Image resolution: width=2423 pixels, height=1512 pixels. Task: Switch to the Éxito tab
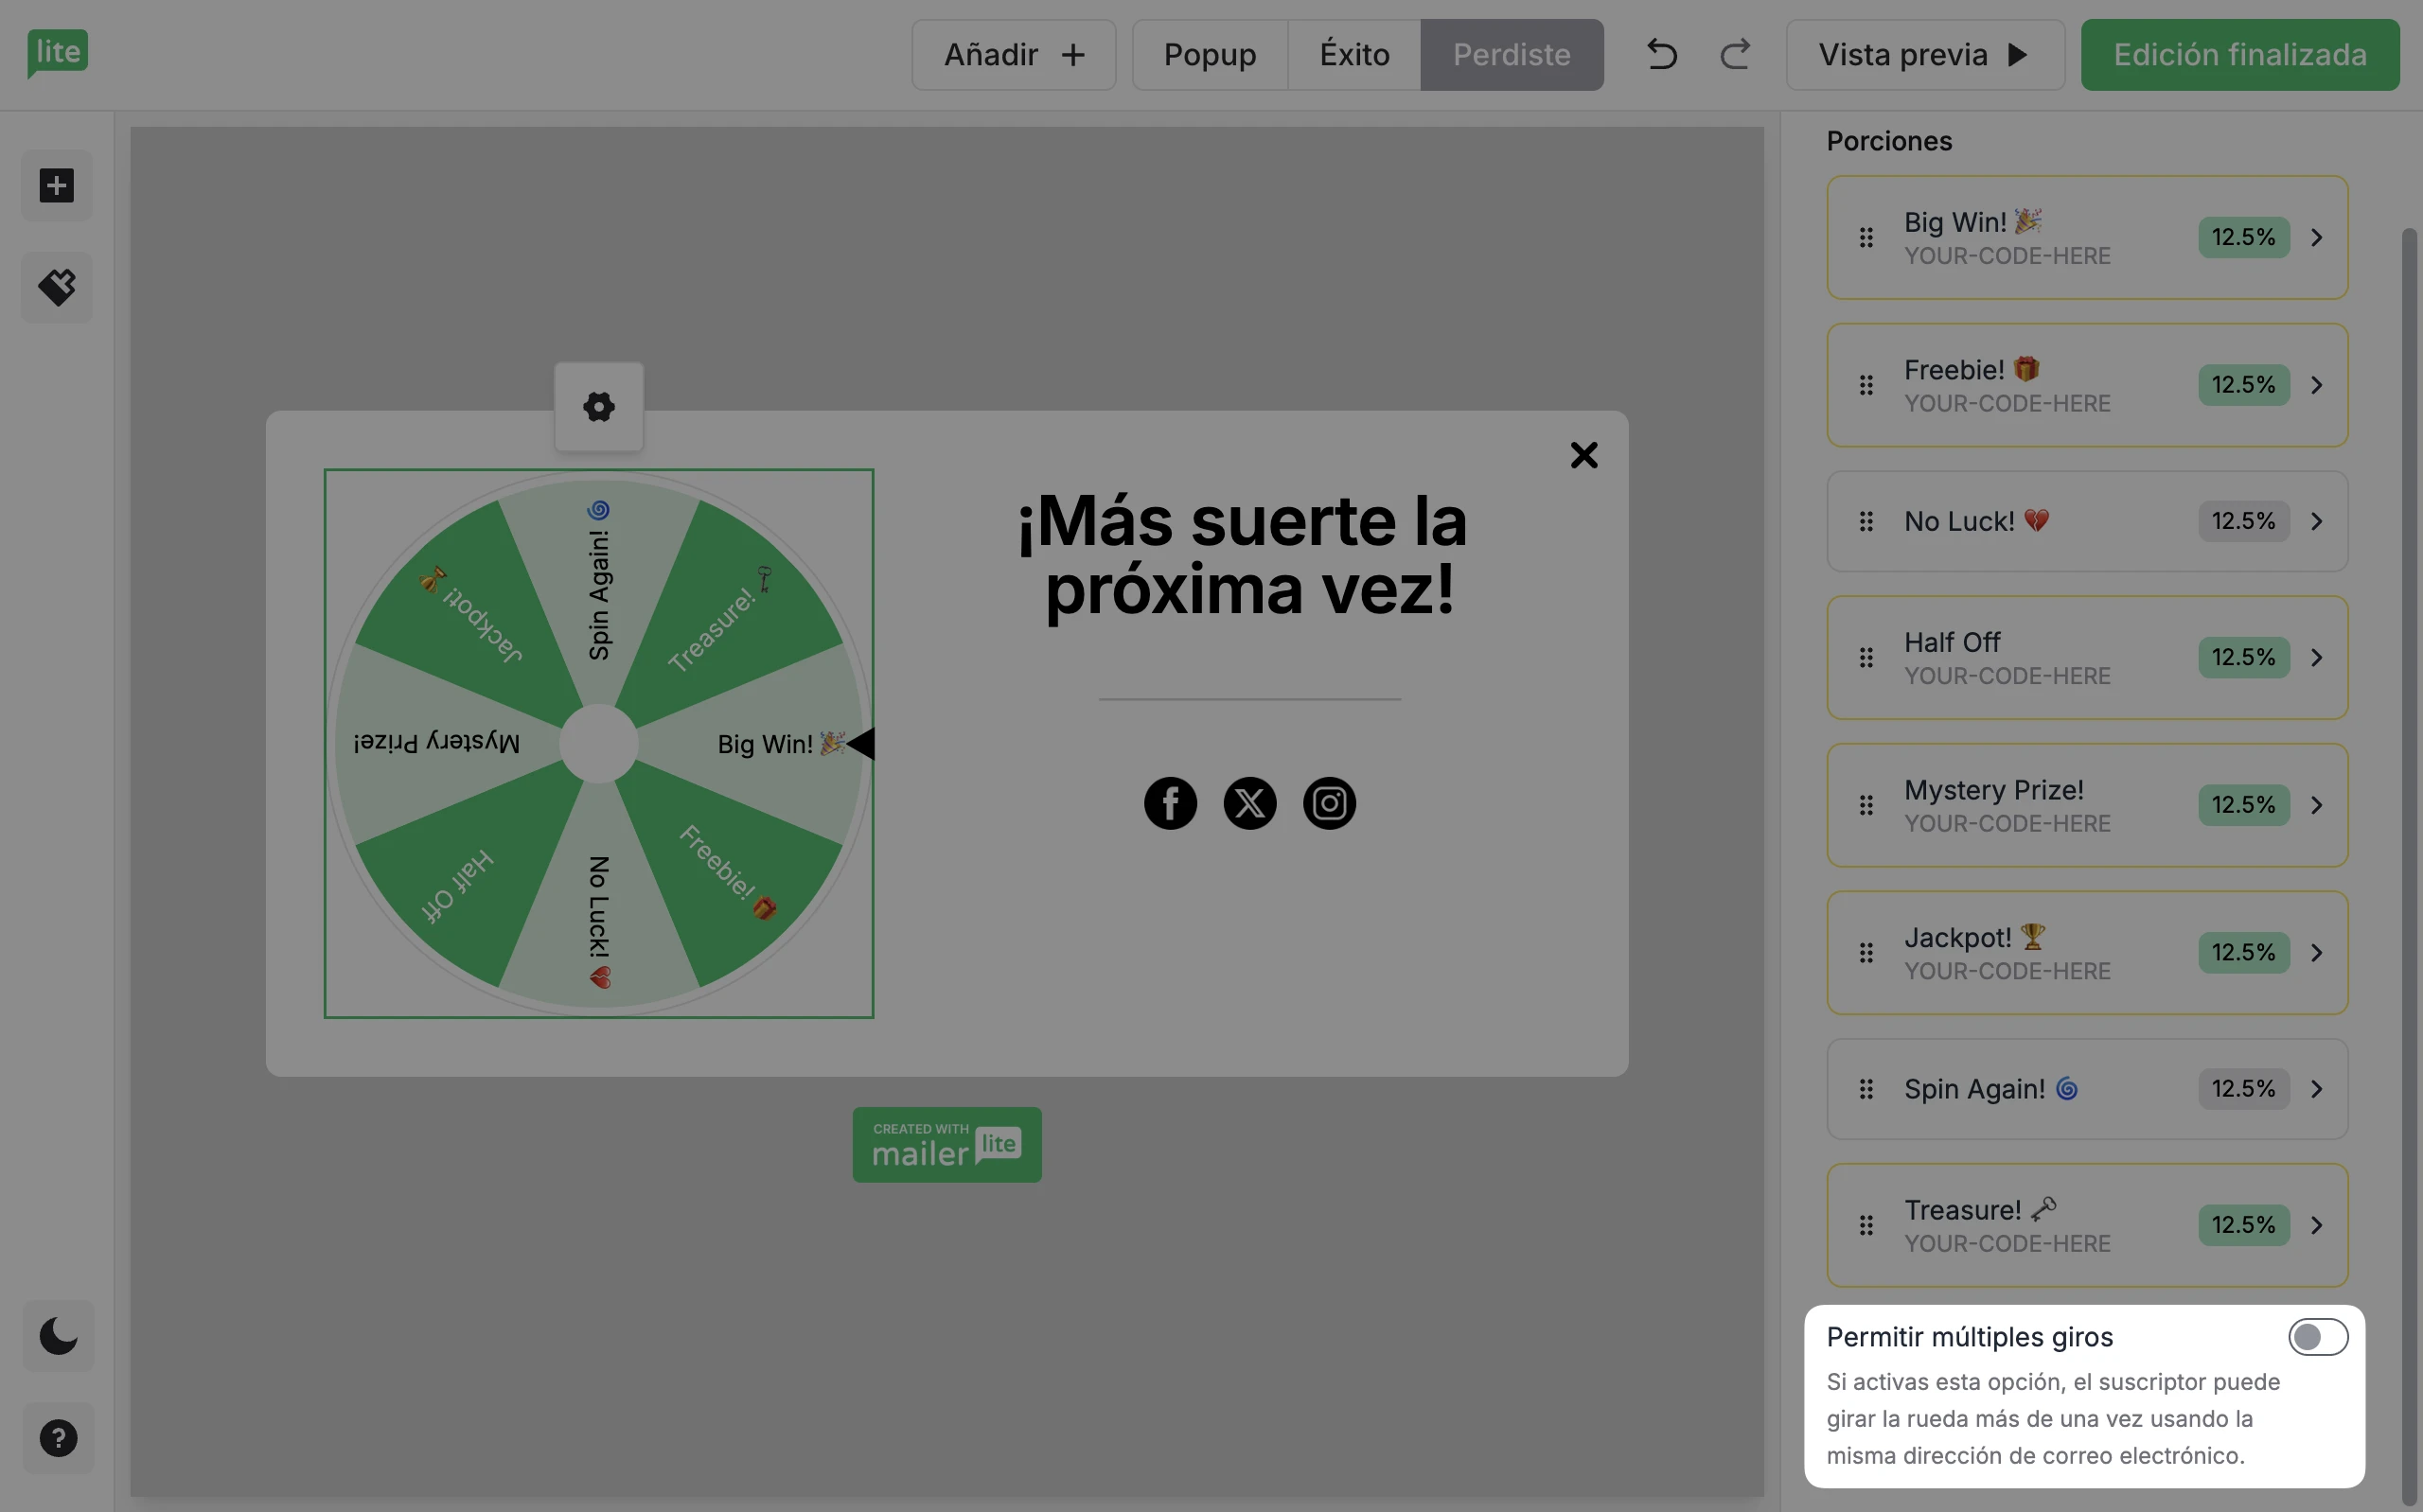click(x=1354, y=55)
